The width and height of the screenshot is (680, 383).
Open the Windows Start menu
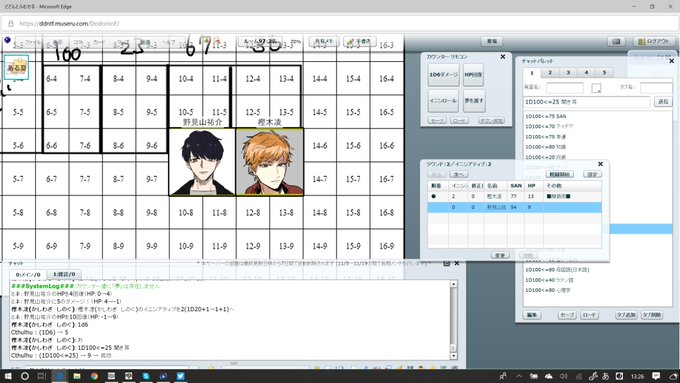click(x=8, y=376)
